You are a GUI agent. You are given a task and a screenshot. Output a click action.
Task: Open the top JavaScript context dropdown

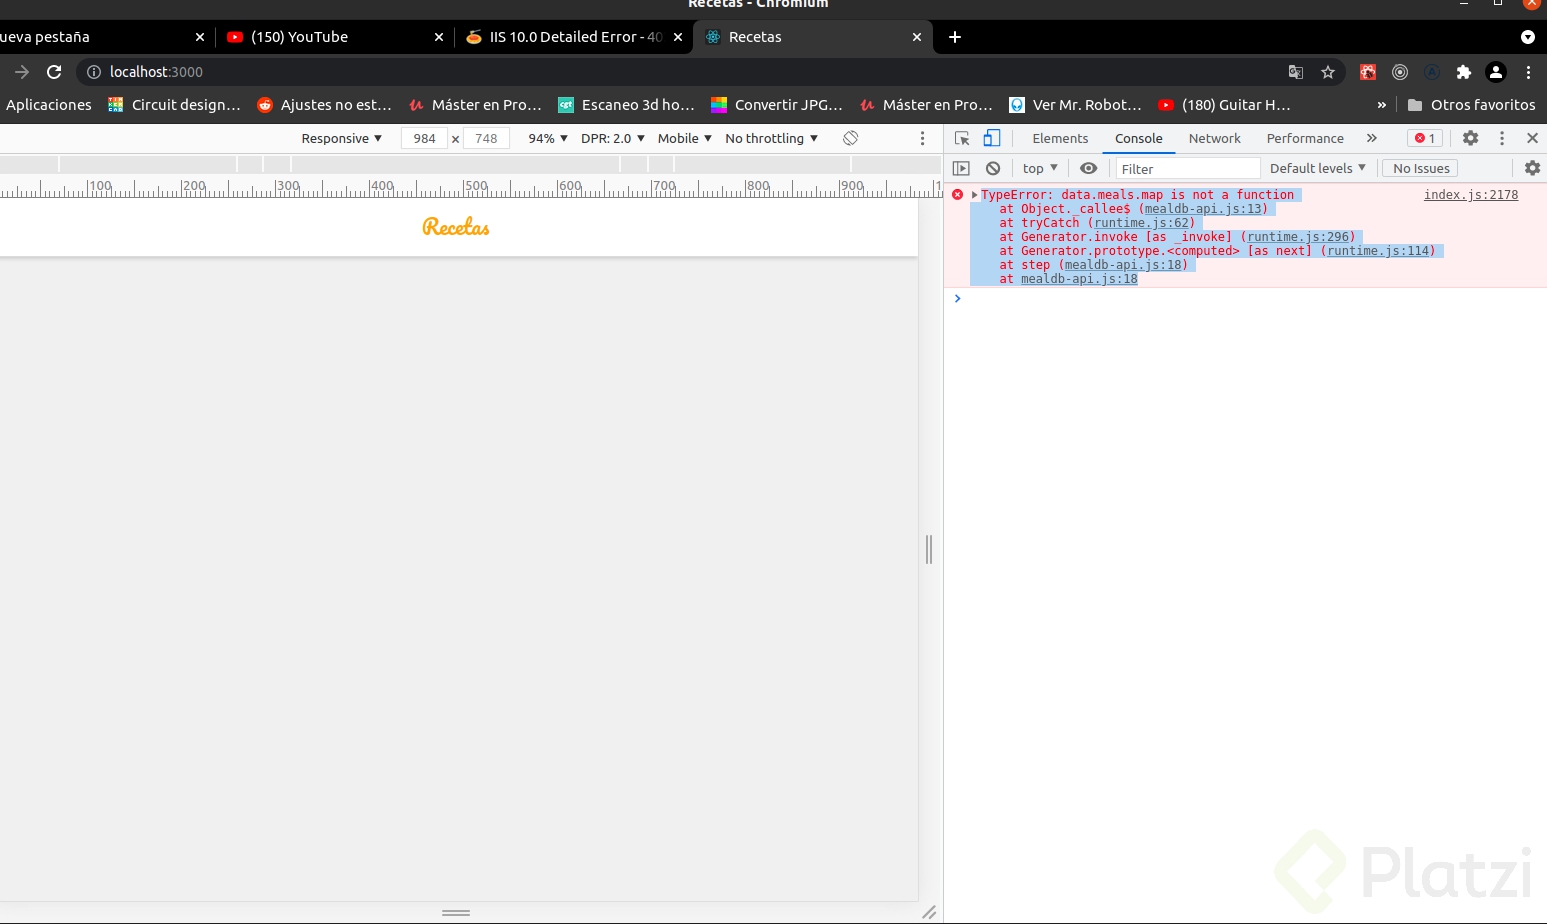point(1040,168)
